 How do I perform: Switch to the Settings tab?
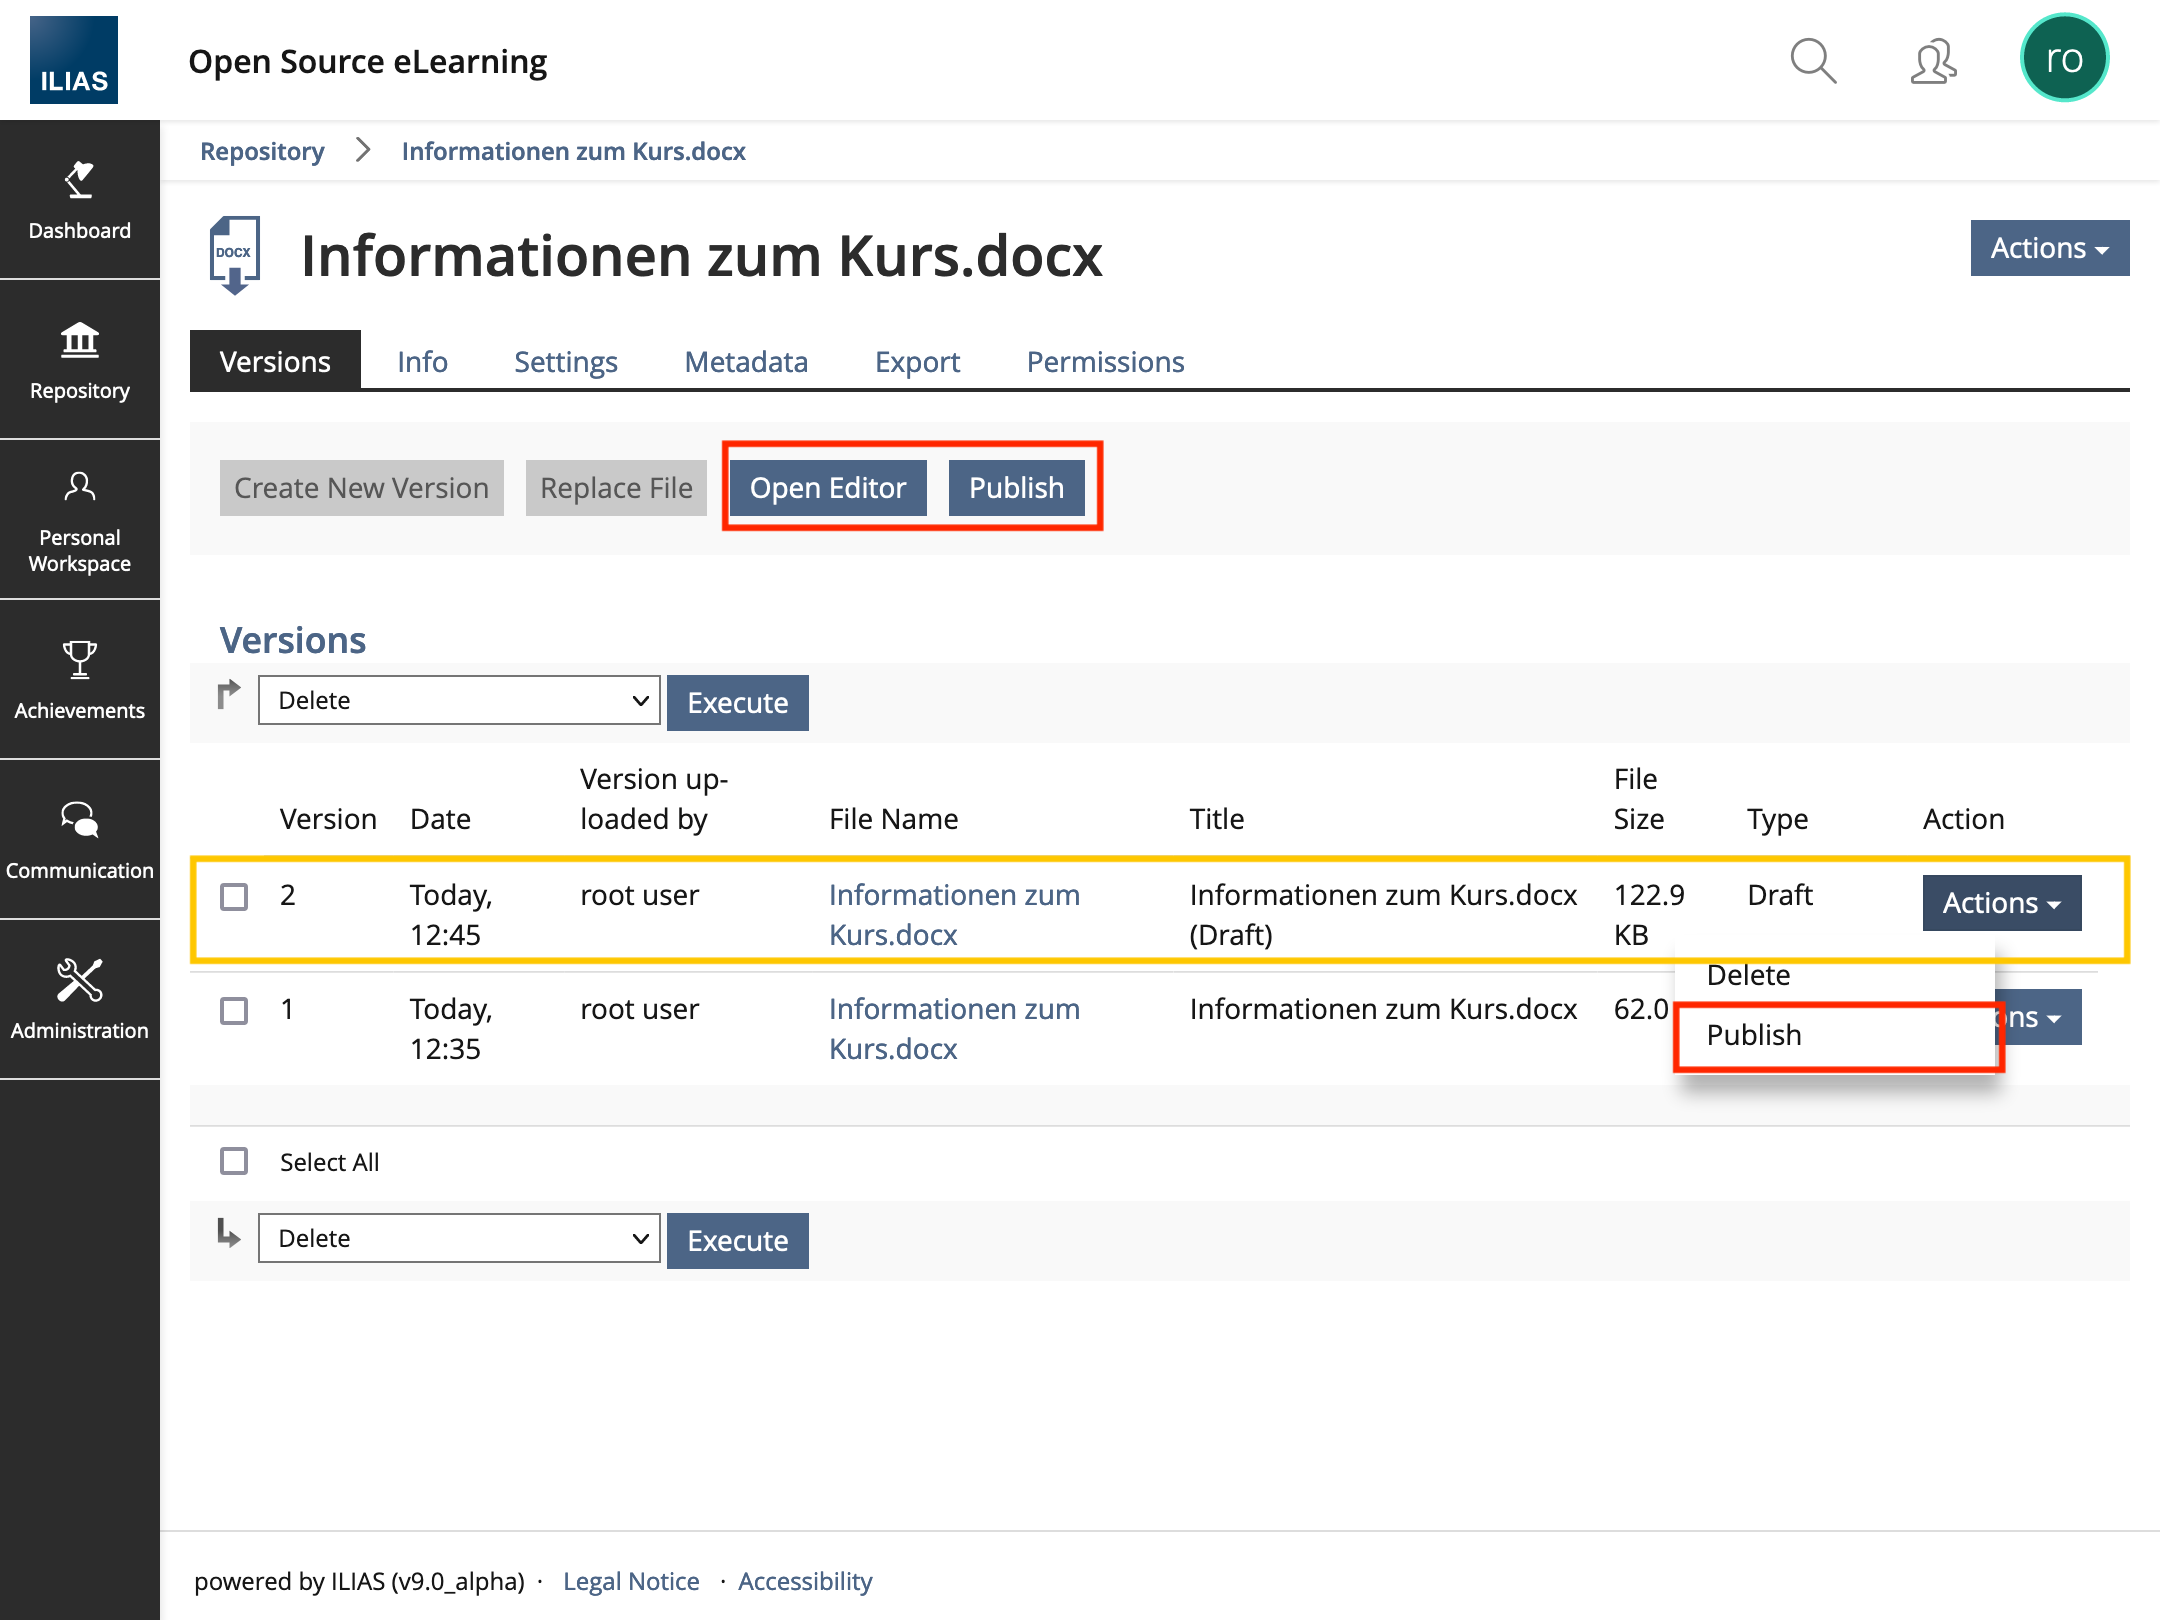point(565,361)
